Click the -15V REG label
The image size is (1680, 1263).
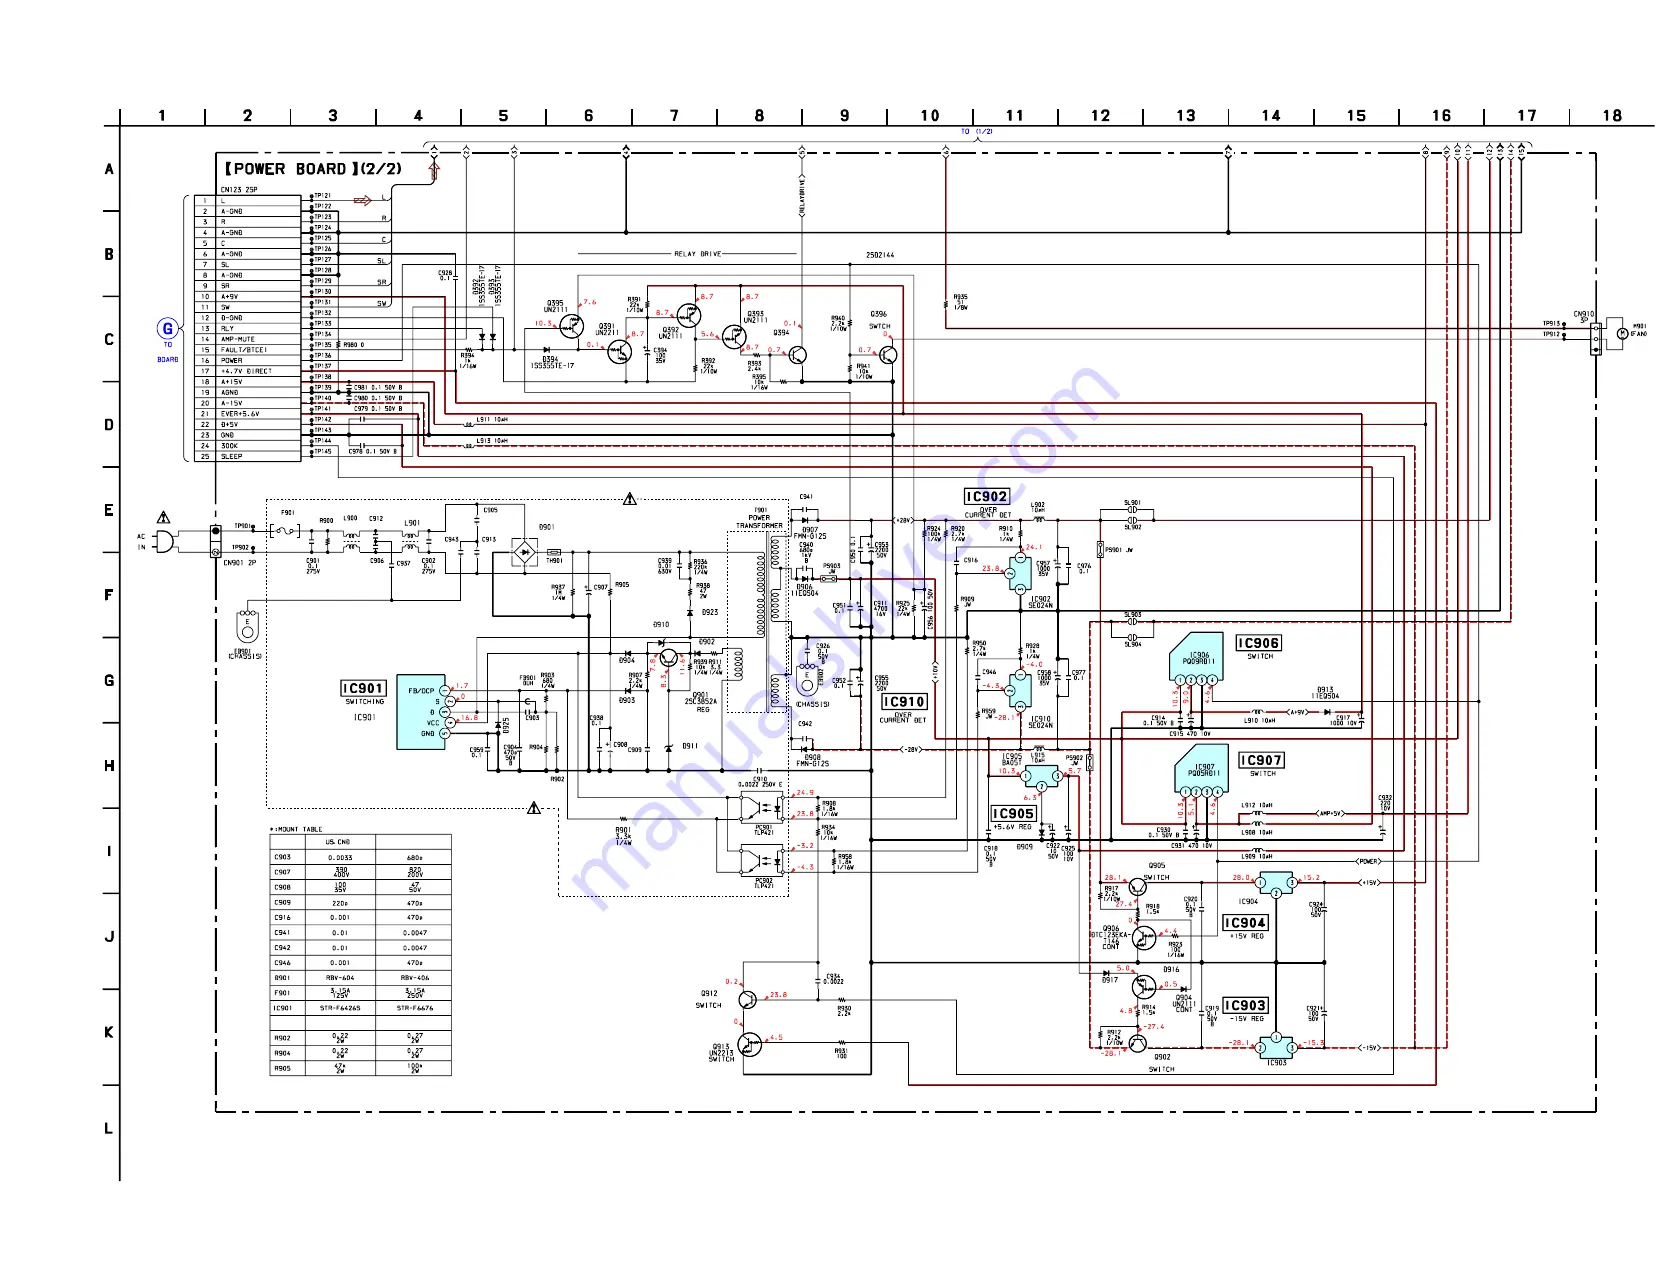click(x=1247, y=1019)
